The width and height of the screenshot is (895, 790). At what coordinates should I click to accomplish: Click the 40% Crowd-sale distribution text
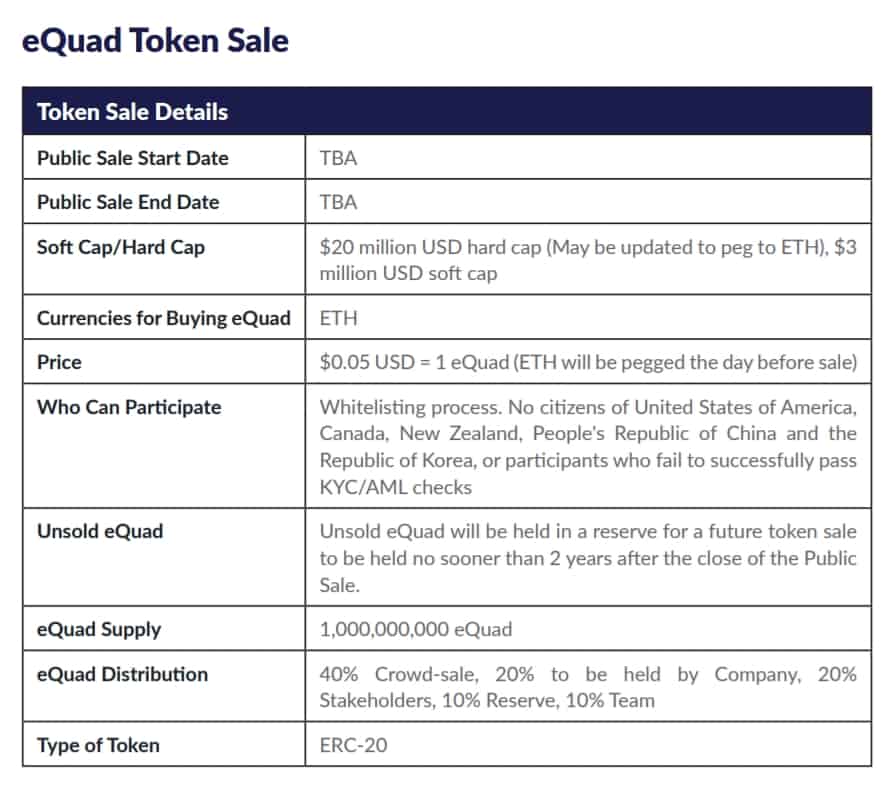click(x=587, y=687)
